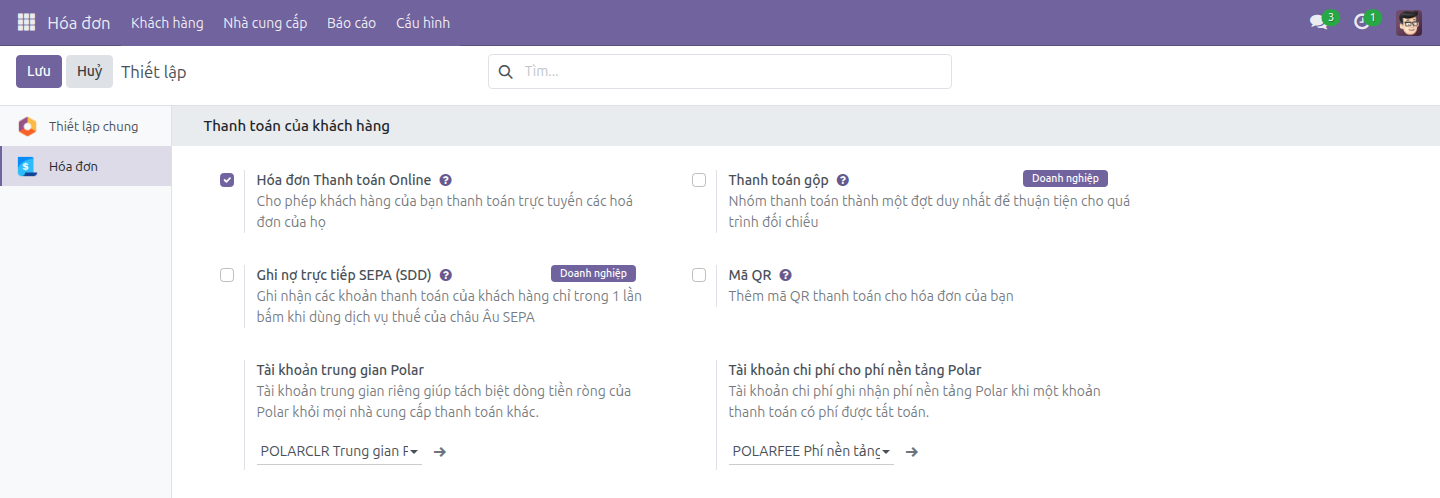
Task: Open POLARFEE account via arrow link icon
Action: tap(912, 452)
